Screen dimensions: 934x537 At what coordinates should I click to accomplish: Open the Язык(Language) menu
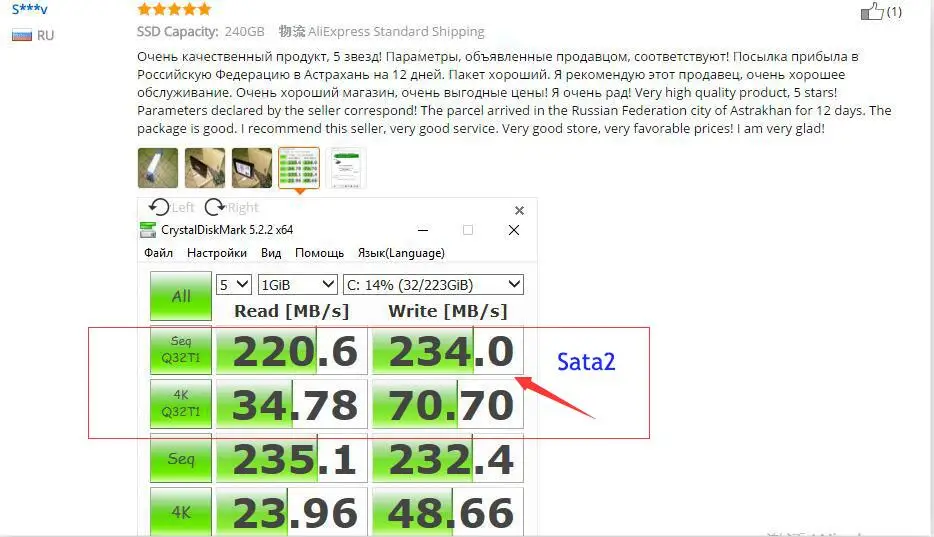[401, 253]
